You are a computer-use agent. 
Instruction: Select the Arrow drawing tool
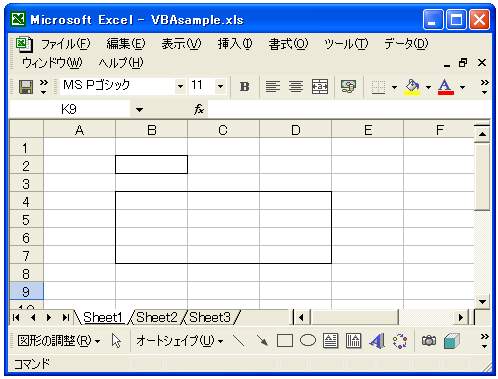(262, 341)
